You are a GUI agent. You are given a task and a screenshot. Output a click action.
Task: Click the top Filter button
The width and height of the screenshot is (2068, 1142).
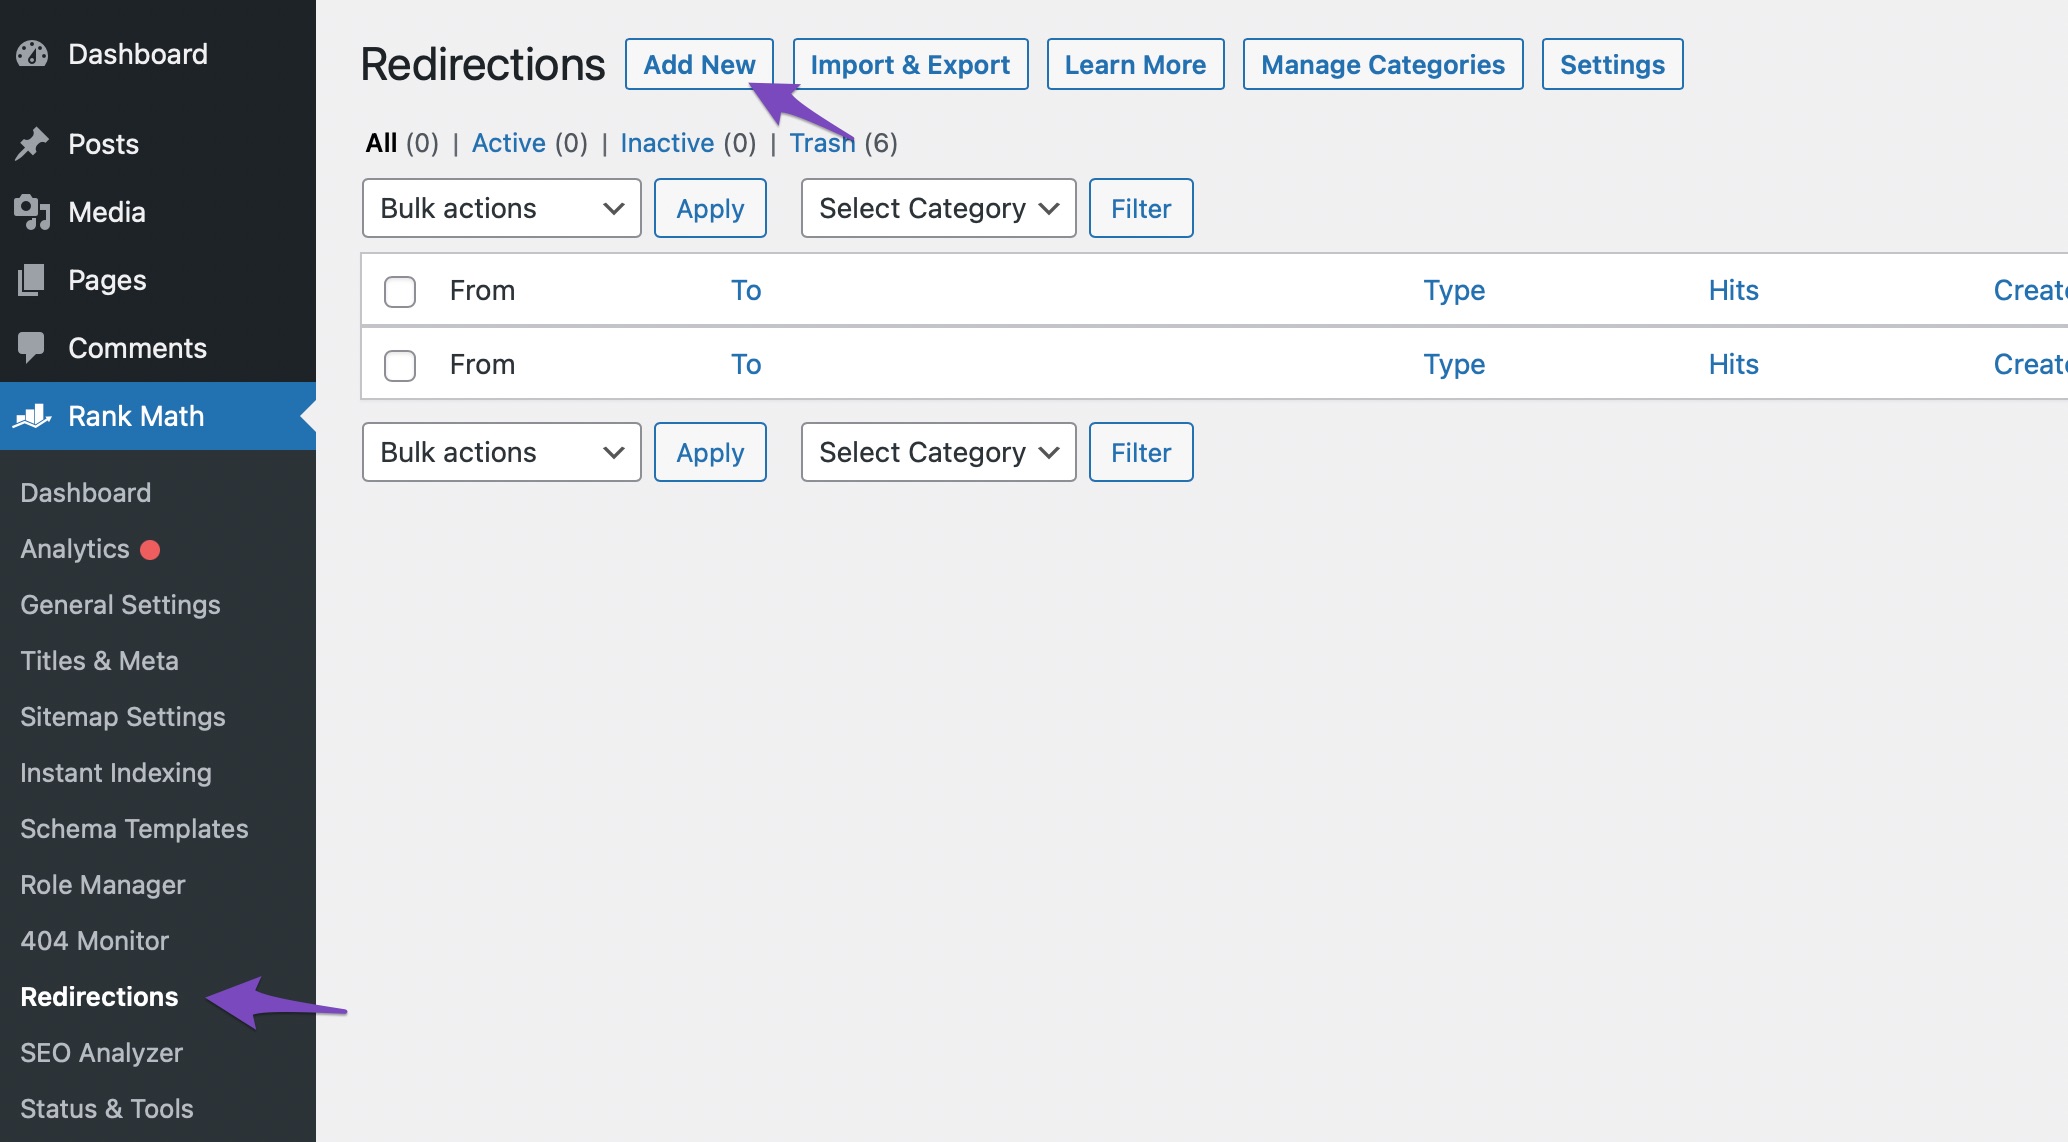(1142, 207)
